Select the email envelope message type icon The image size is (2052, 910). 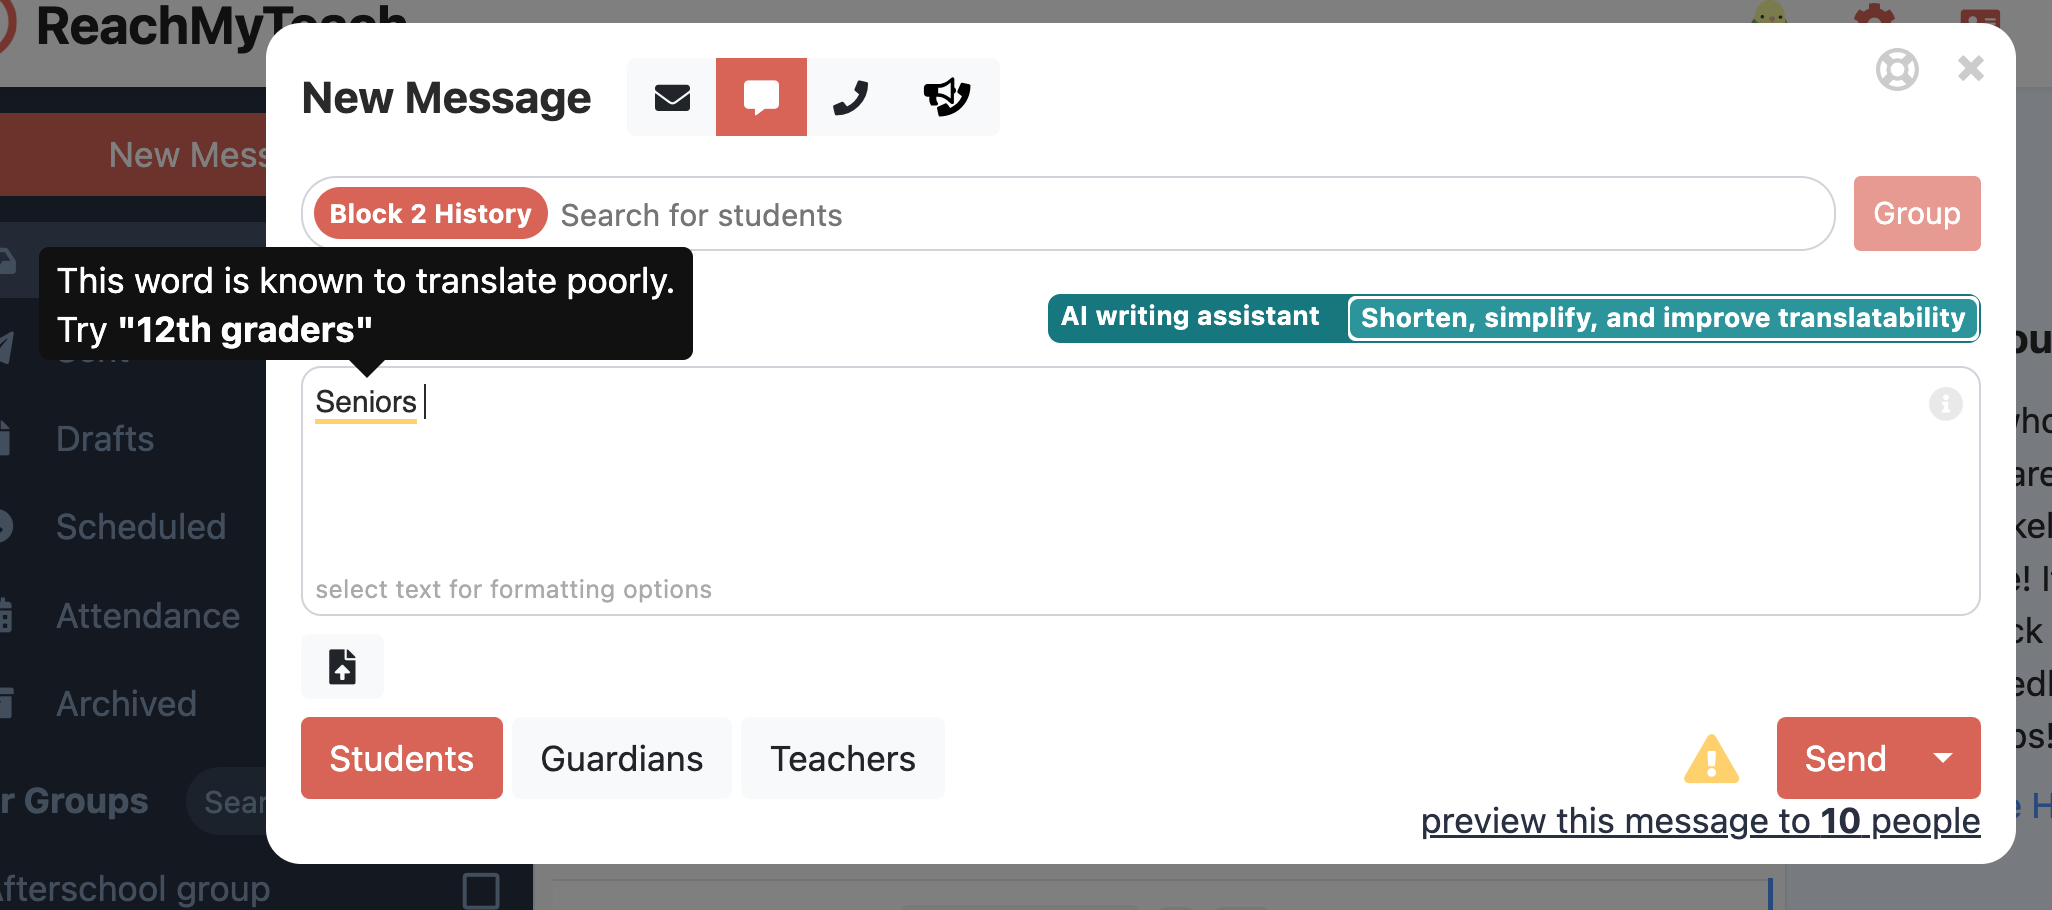(672, 97)
